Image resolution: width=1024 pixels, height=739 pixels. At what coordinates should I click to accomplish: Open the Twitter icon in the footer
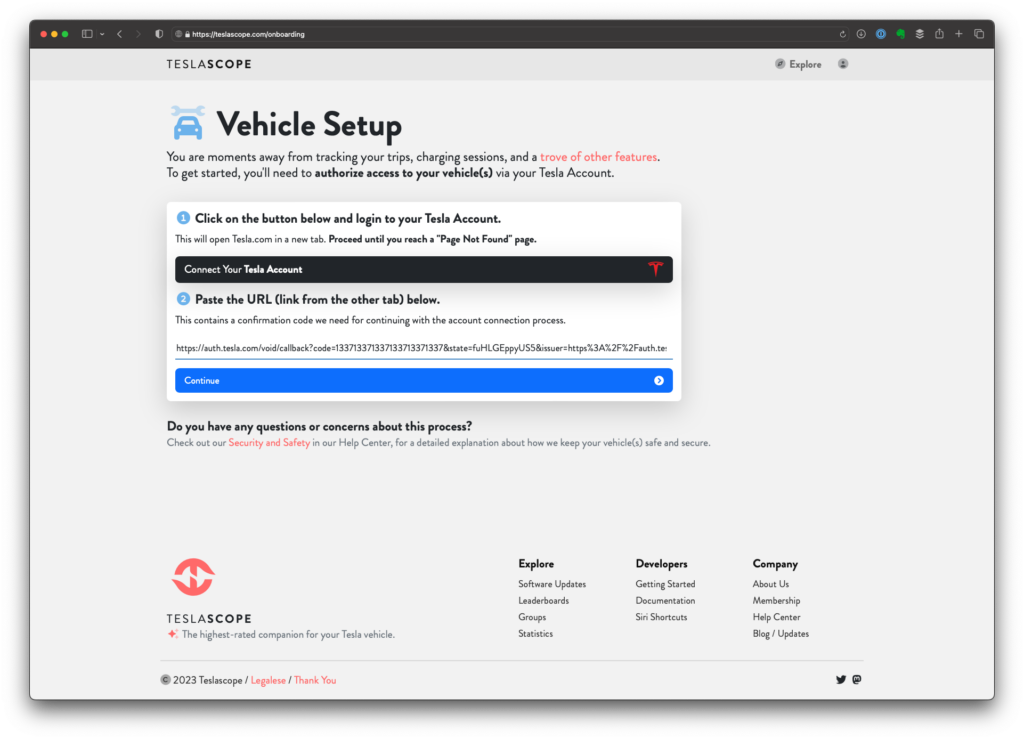[x=841, y=679]
